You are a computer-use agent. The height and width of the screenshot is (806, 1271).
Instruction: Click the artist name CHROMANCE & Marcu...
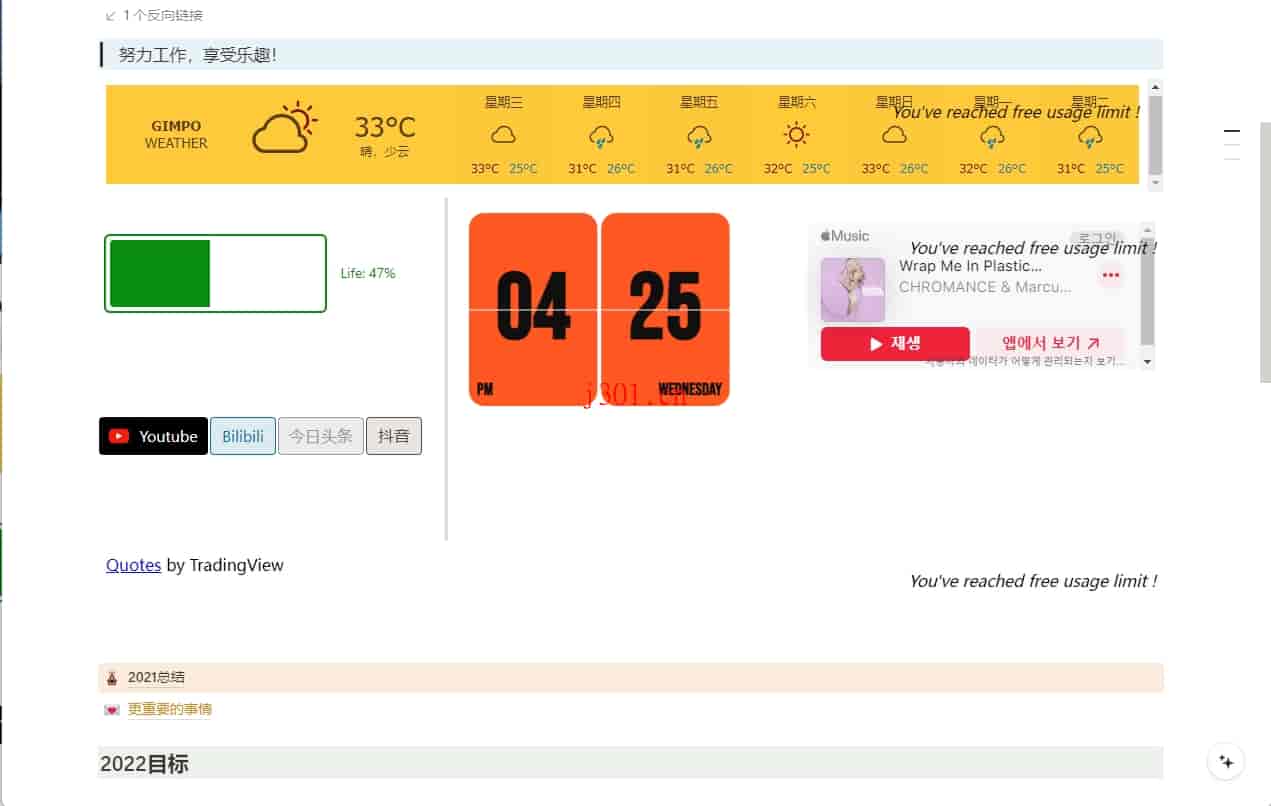tap(985, 287)
